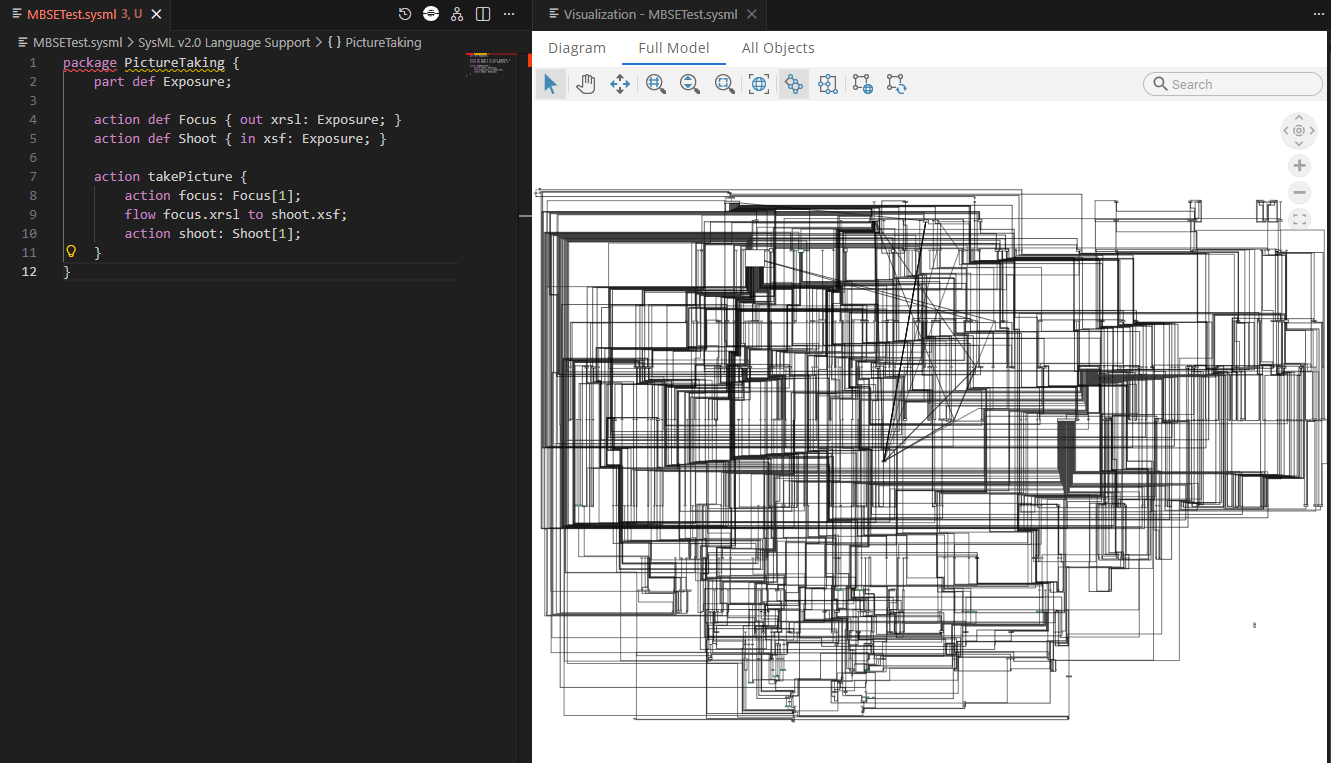Click the globe graph layout icon

[x=863, y=85]
